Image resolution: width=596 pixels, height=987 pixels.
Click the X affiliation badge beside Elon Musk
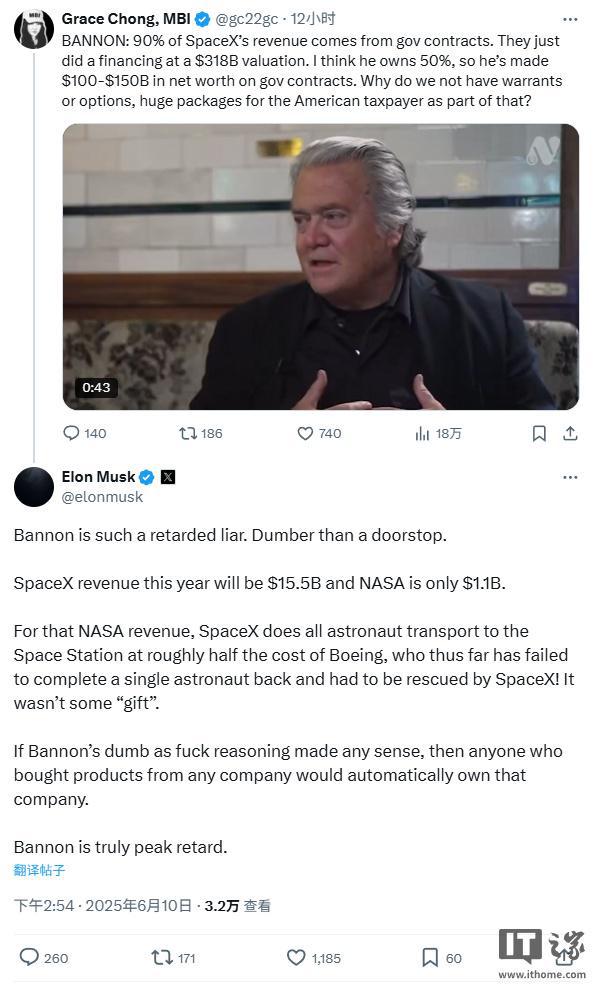pyautogui.click(x=168, y=477)
